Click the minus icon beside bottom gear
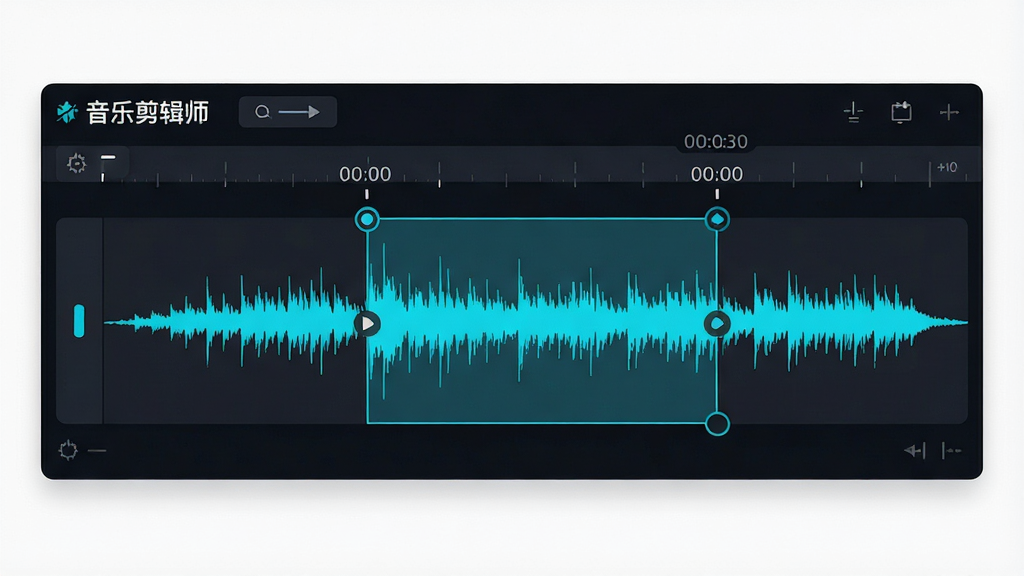Image resolution: width=1024 pixels, height=576 pixels. 97,451
